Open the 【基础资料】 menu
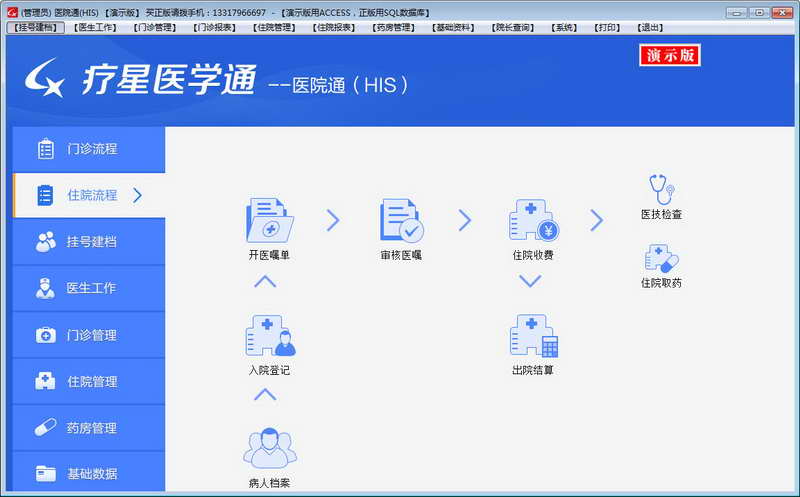 click(453, 28)
